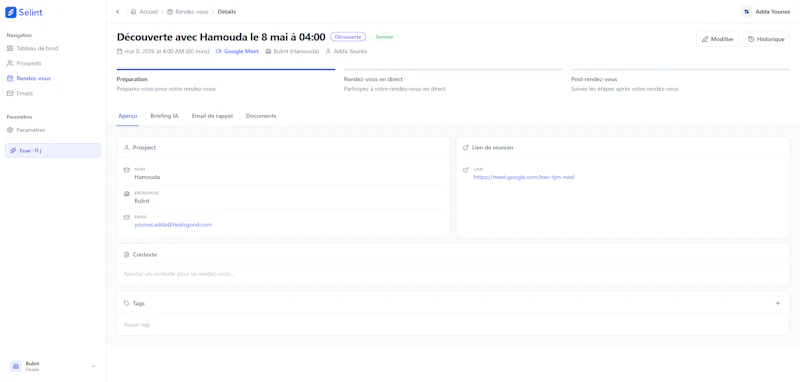Click the Contexte input field
Image resolution: width=800 pixels, height=382 pixels.
click(453, 274)
